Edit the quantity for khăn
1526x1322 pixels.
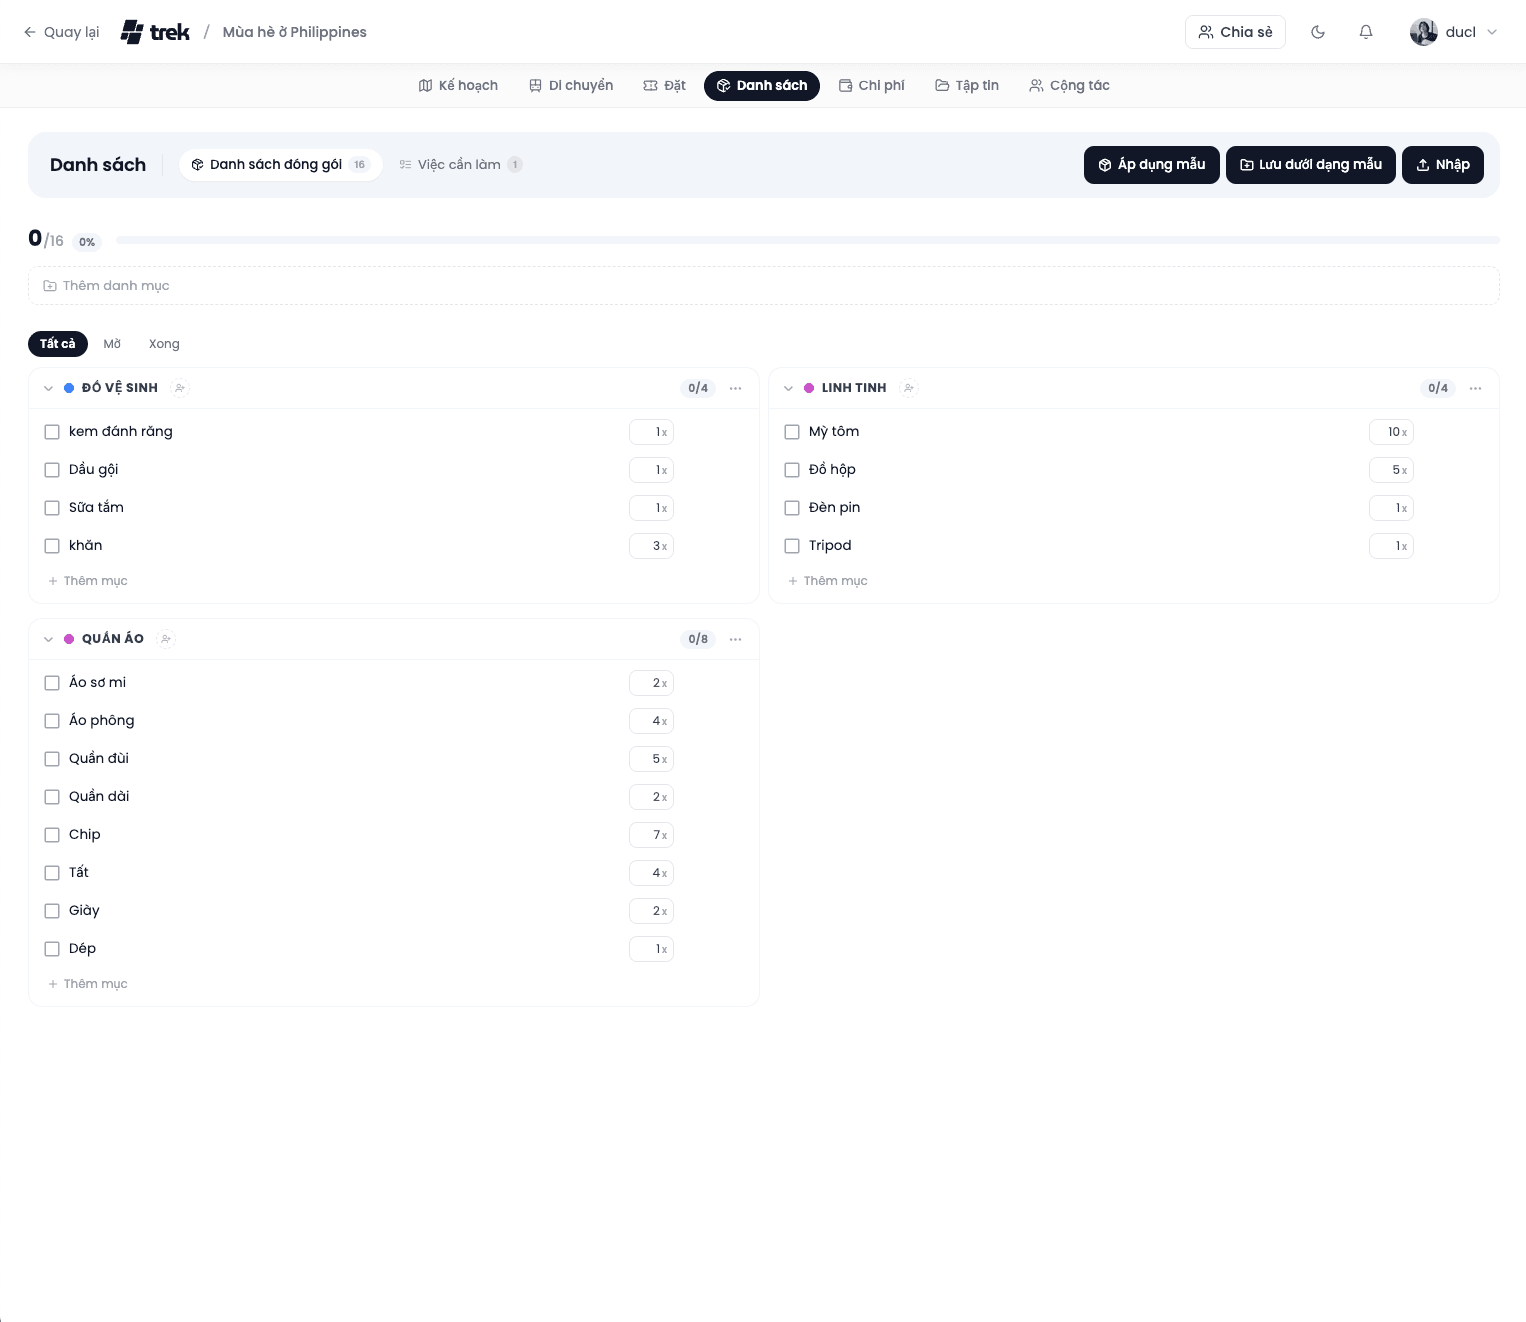coord(651,546)
